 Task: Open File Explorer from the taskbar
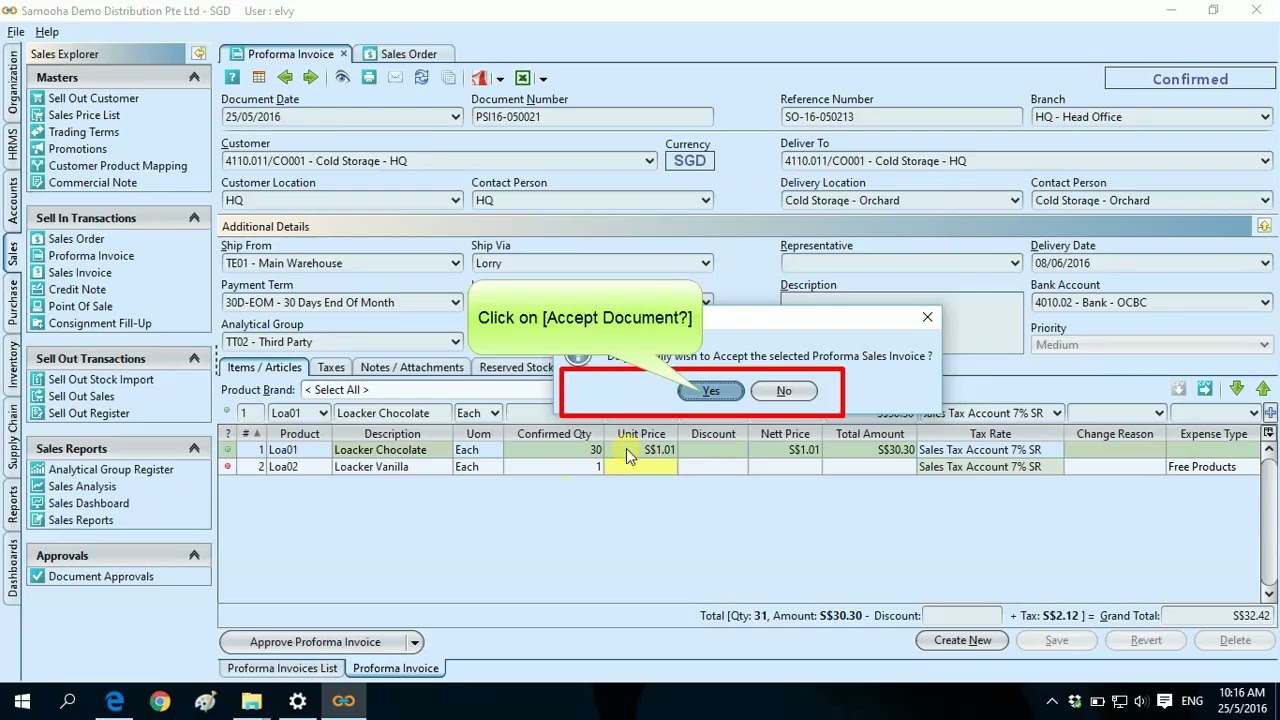tap(251, 701)
